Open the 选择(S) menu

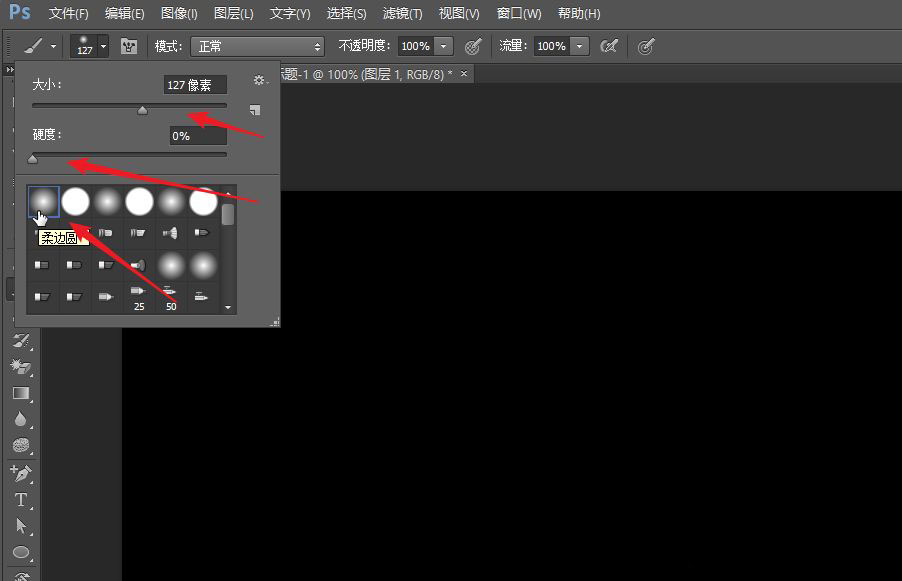coord(346,13)
